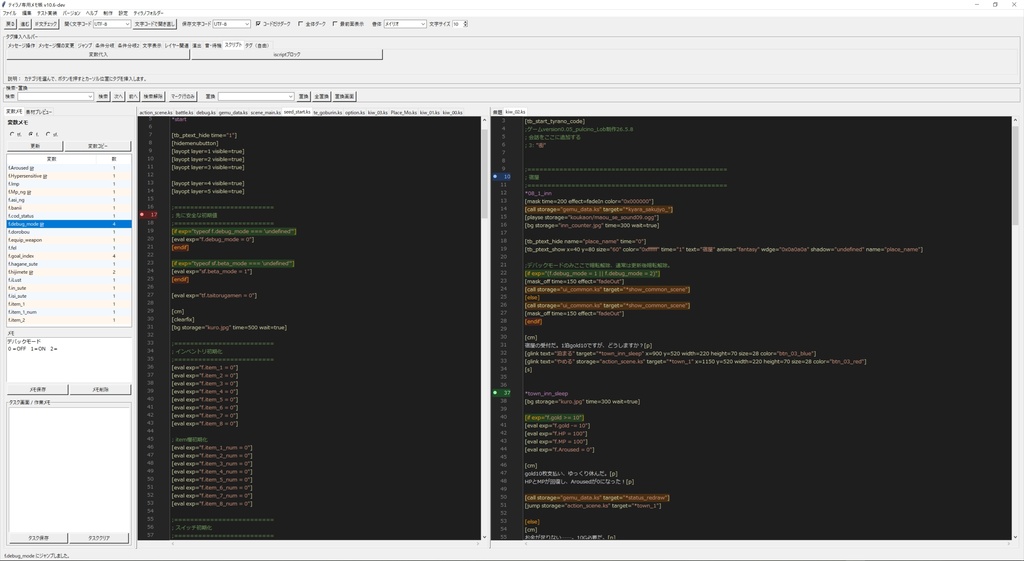Click the memo icon beside f.Aroused
The width and height of the screenshot is (1024, 561).
click(32, 168)
